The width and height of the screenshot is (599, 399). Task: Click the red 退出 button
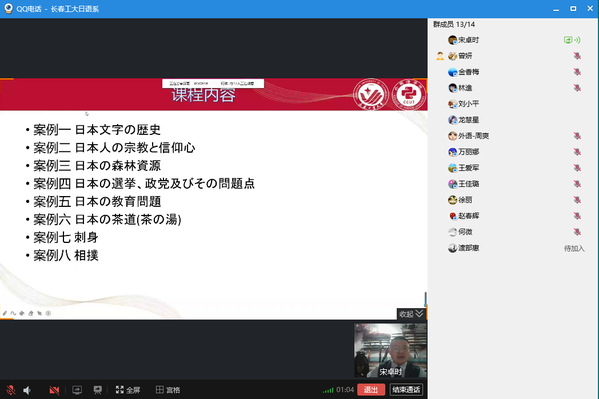(x=371, y=389)
